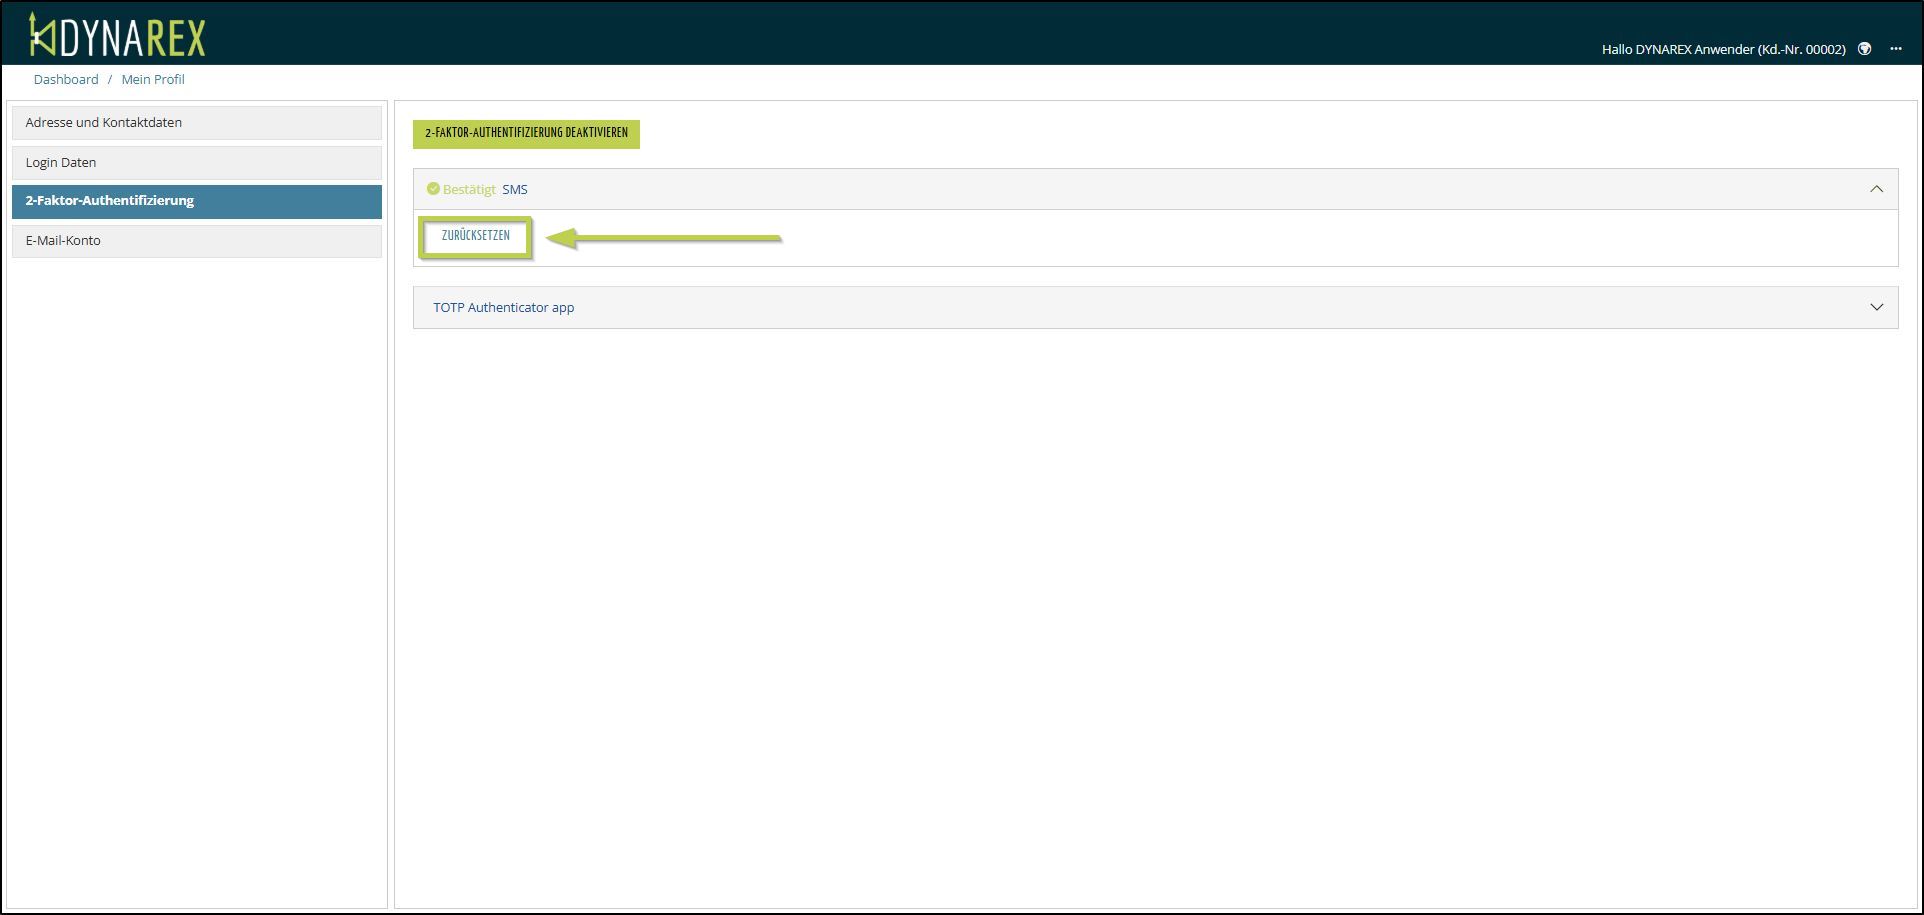
Task: Collapse the SMS section with up chevron
Action: click(1876, 189)
